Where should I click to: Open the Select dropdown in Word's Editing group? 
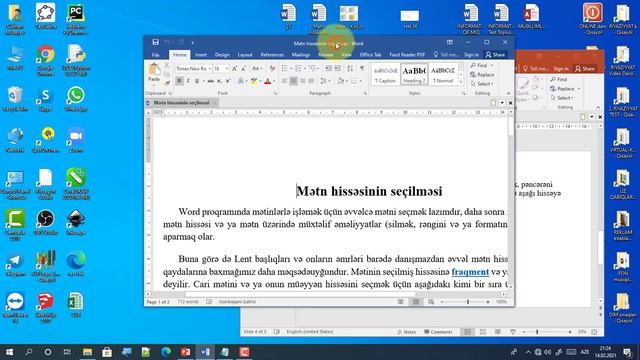tap(482, 84)
